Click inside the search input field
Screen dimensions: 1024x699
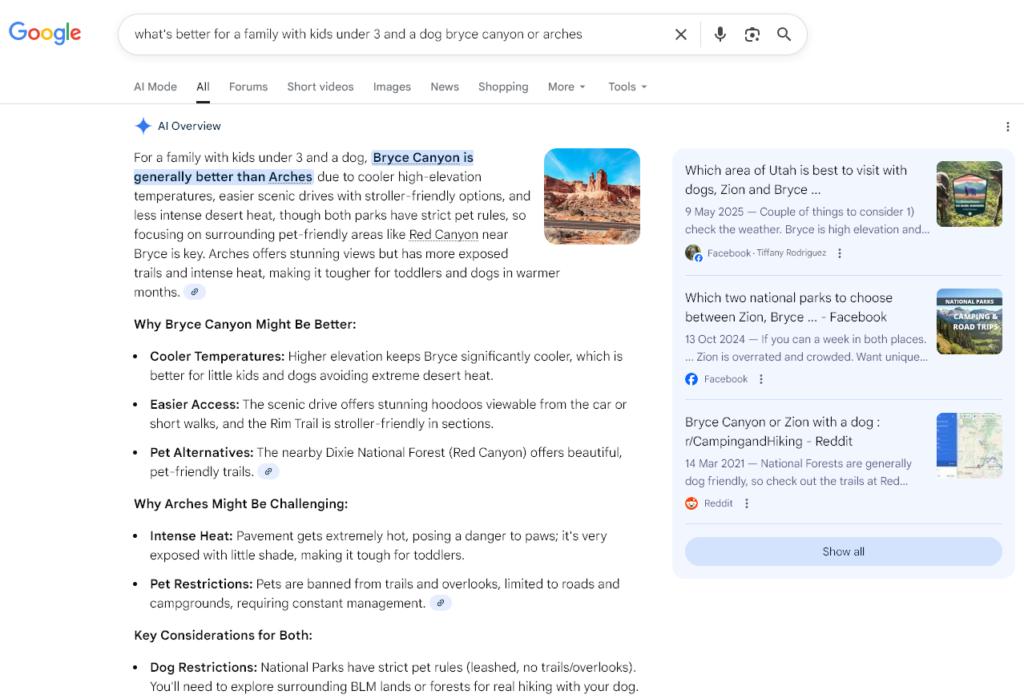(400, 34)
